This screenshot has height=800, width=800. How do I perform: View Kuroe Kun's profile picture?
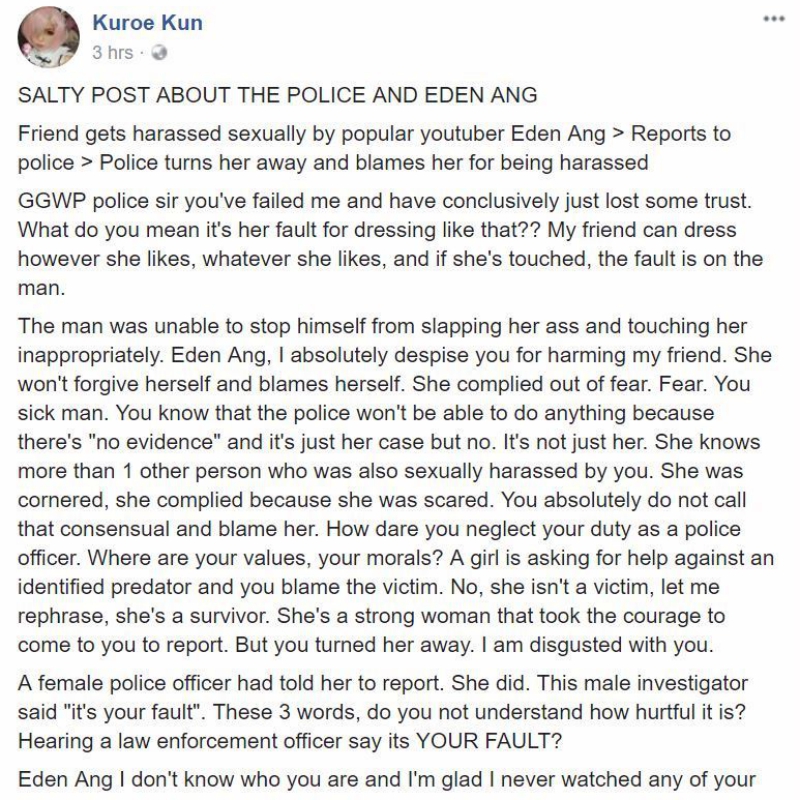pyautogui.click(x=42, y=32)
